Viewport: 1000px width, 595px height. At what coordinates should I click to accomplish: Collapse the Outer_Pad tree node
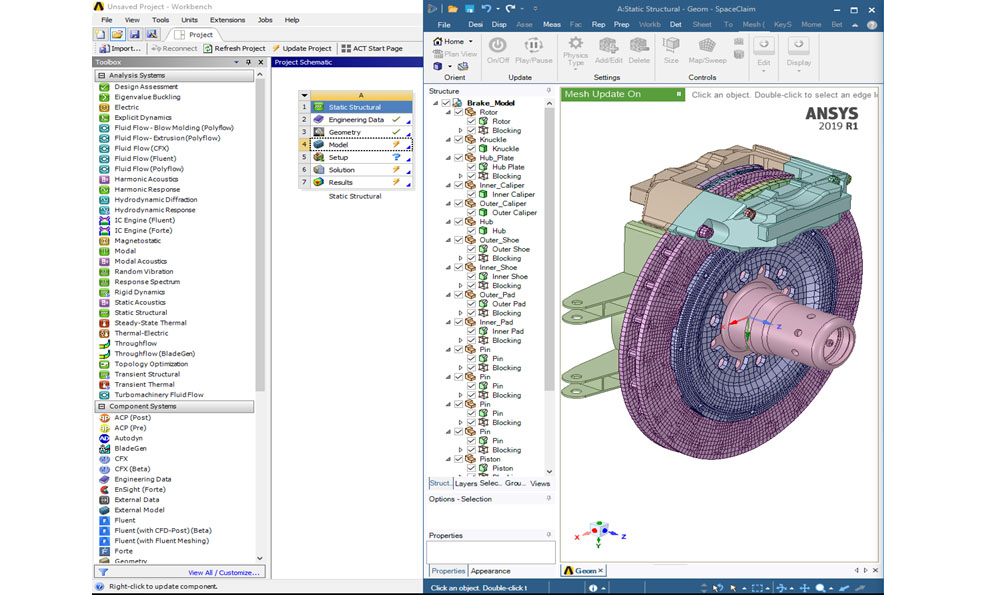click(x=448, y=295)
